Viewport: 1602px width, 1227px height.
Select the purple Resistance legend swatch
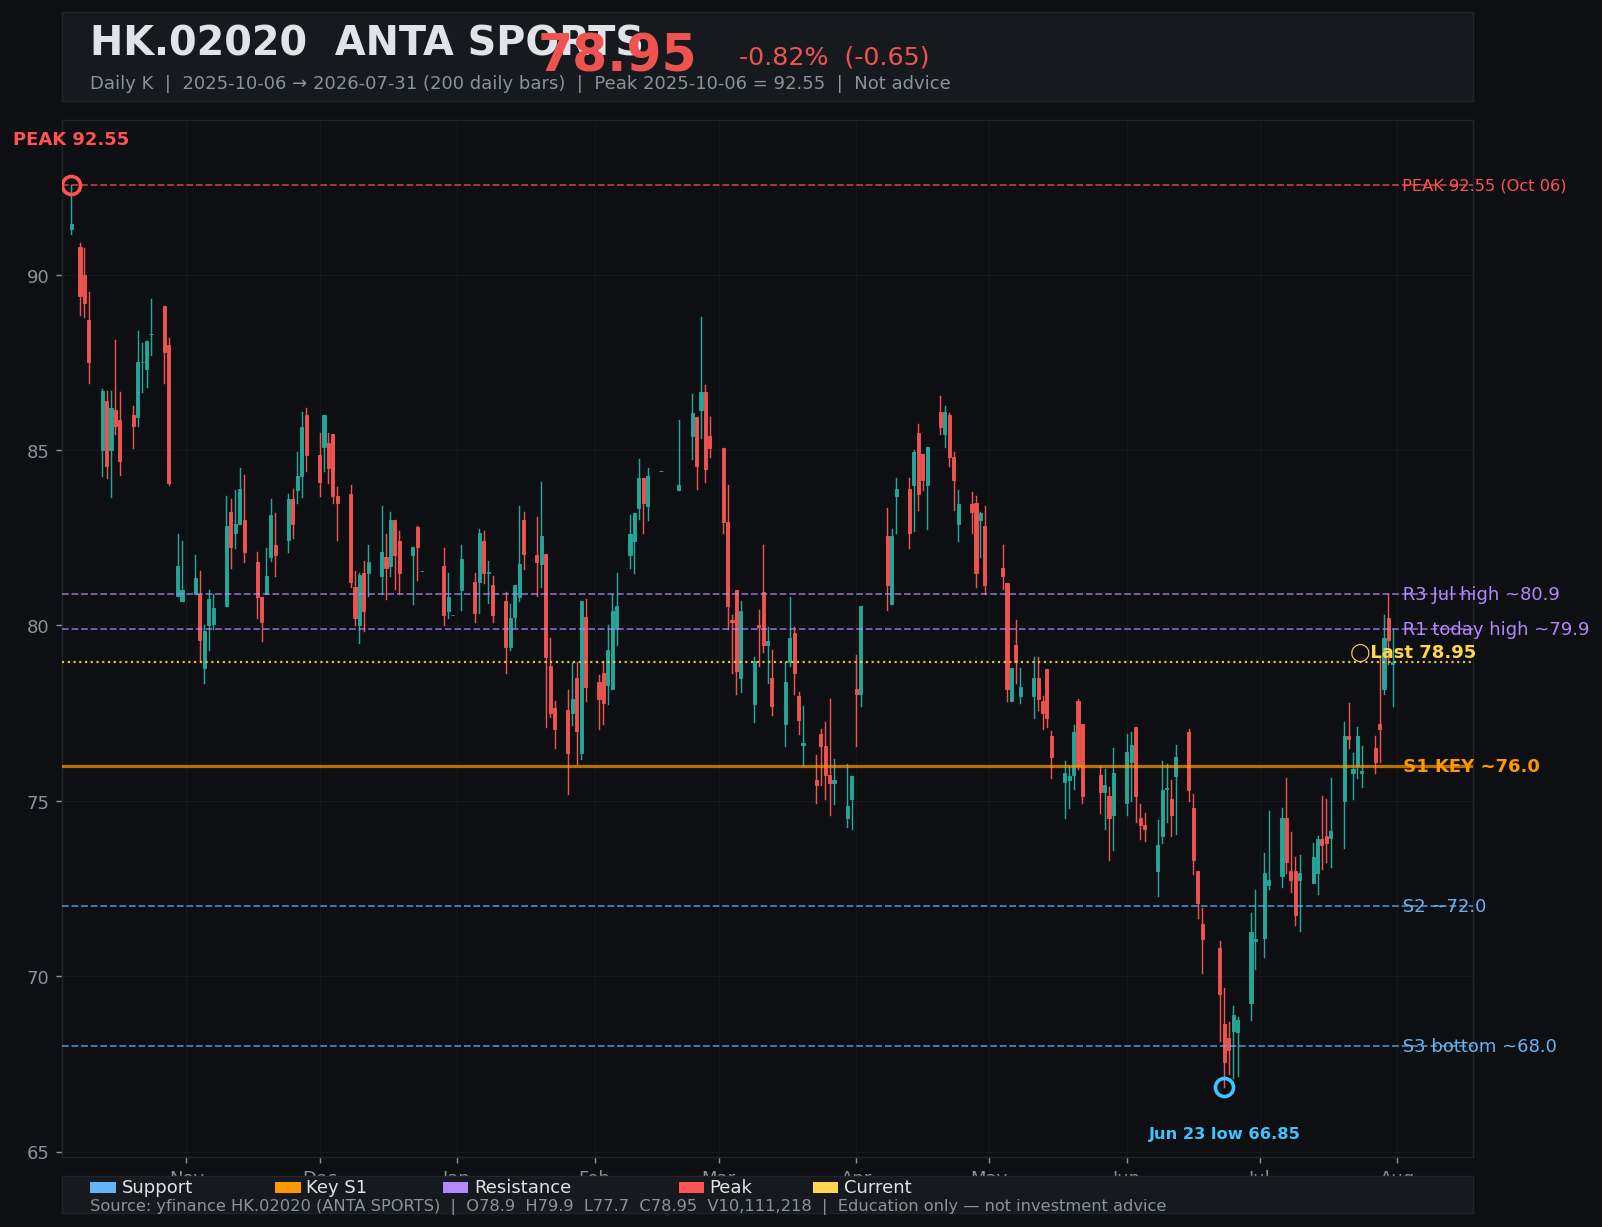[x=456, y=1188]
